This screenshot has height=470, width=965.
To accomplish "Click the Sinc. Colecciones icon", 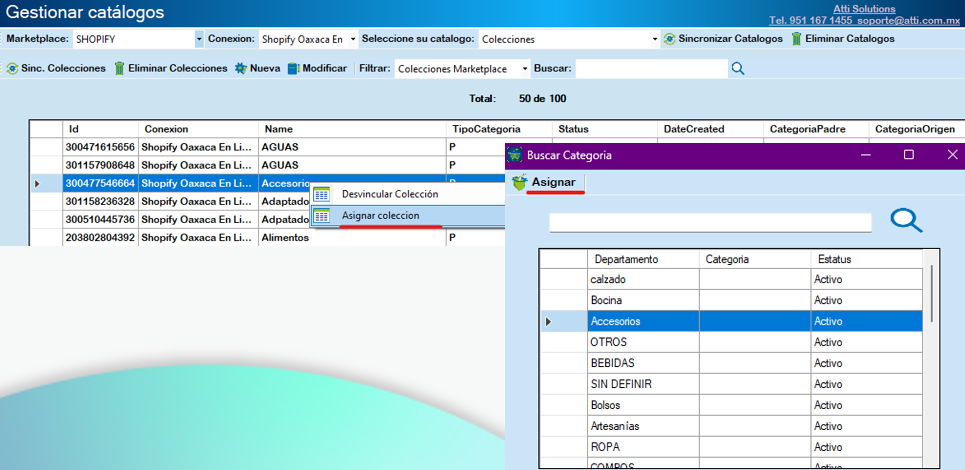I will coord(13,69).
